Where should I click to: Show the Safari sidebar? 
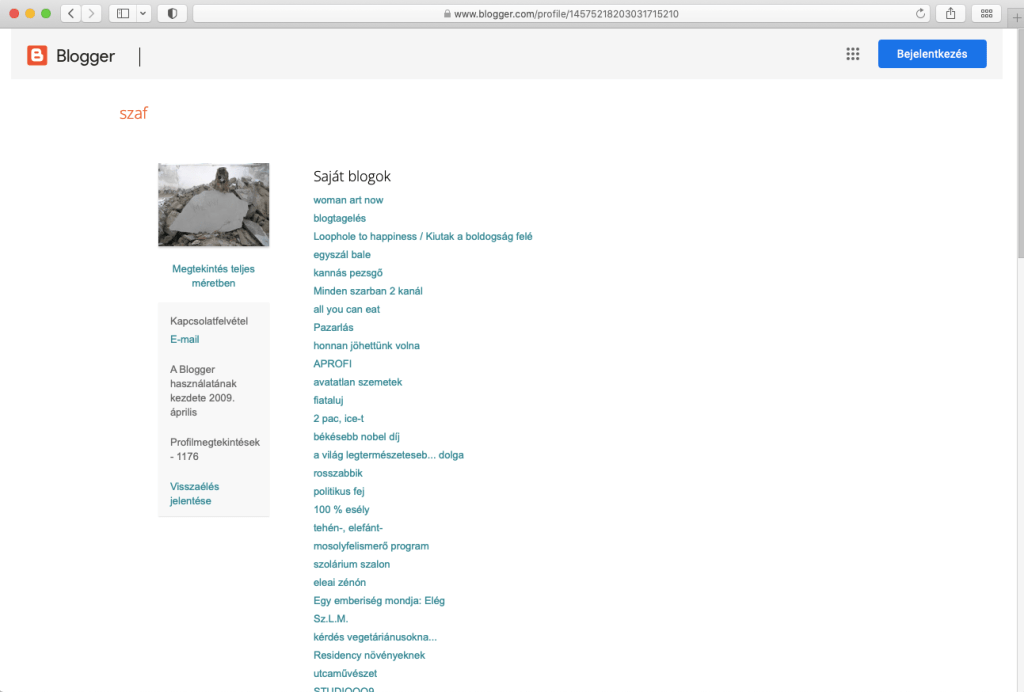[123, 13]
